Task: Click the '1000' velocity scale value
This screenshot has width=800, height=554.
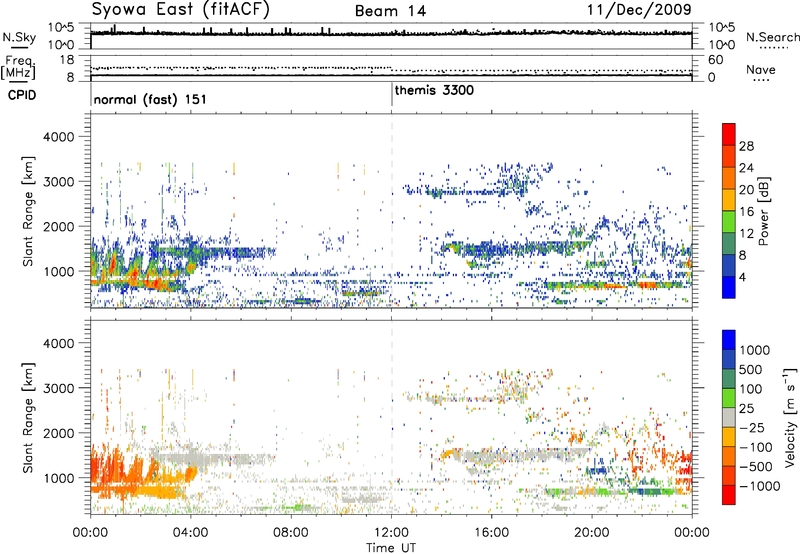Action: click(755, 350)
